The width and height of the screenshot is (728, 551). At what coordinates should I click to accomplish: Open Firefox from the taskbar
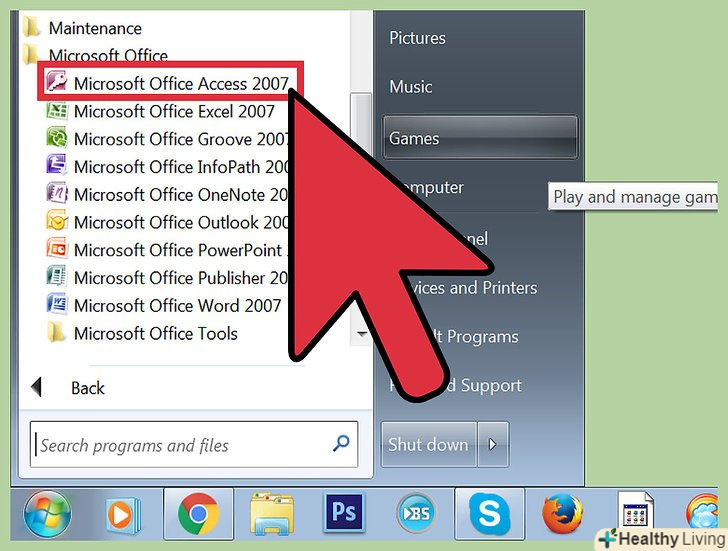point(562,514)
